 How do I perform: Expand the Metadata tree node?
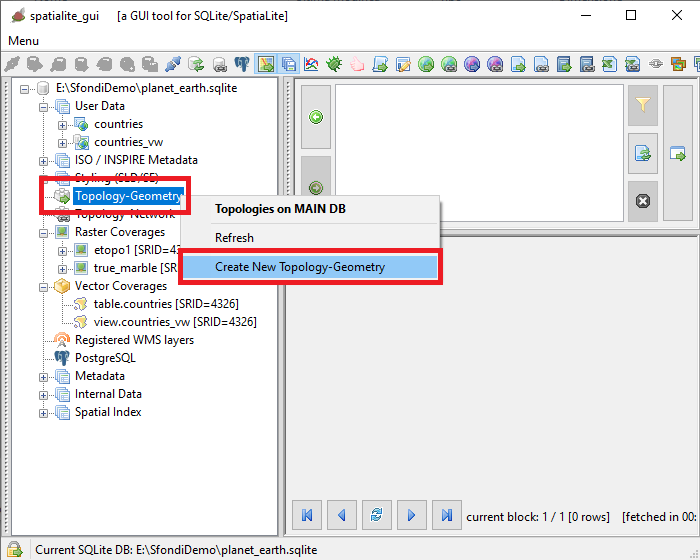coord(43,377)
